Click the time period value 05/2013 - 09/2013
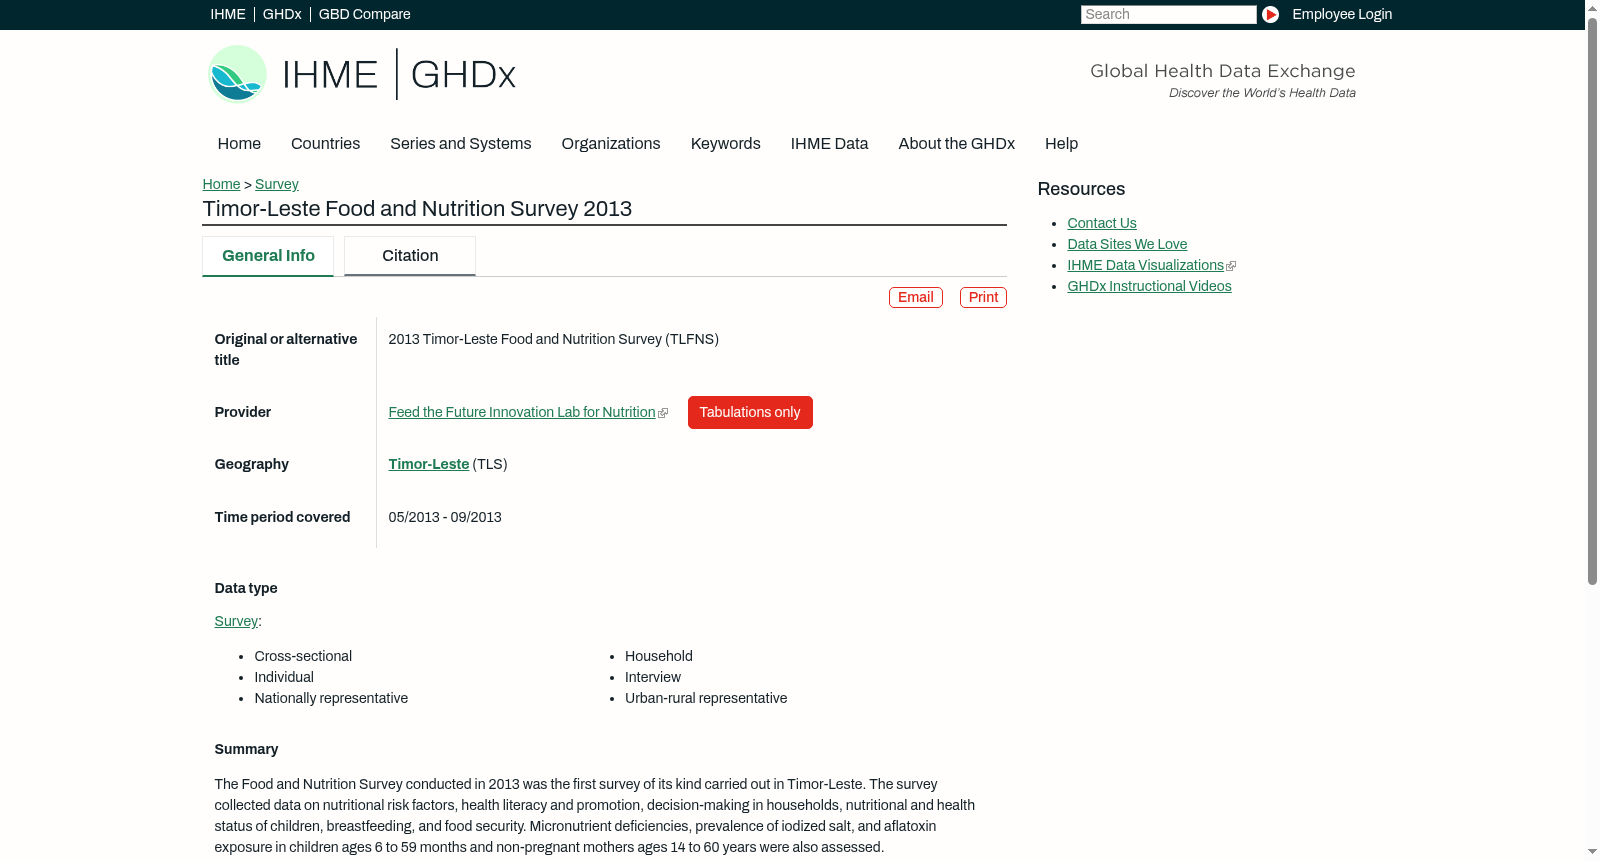Viewport: 1600px width, 861px height. click(x=445, y=518)
